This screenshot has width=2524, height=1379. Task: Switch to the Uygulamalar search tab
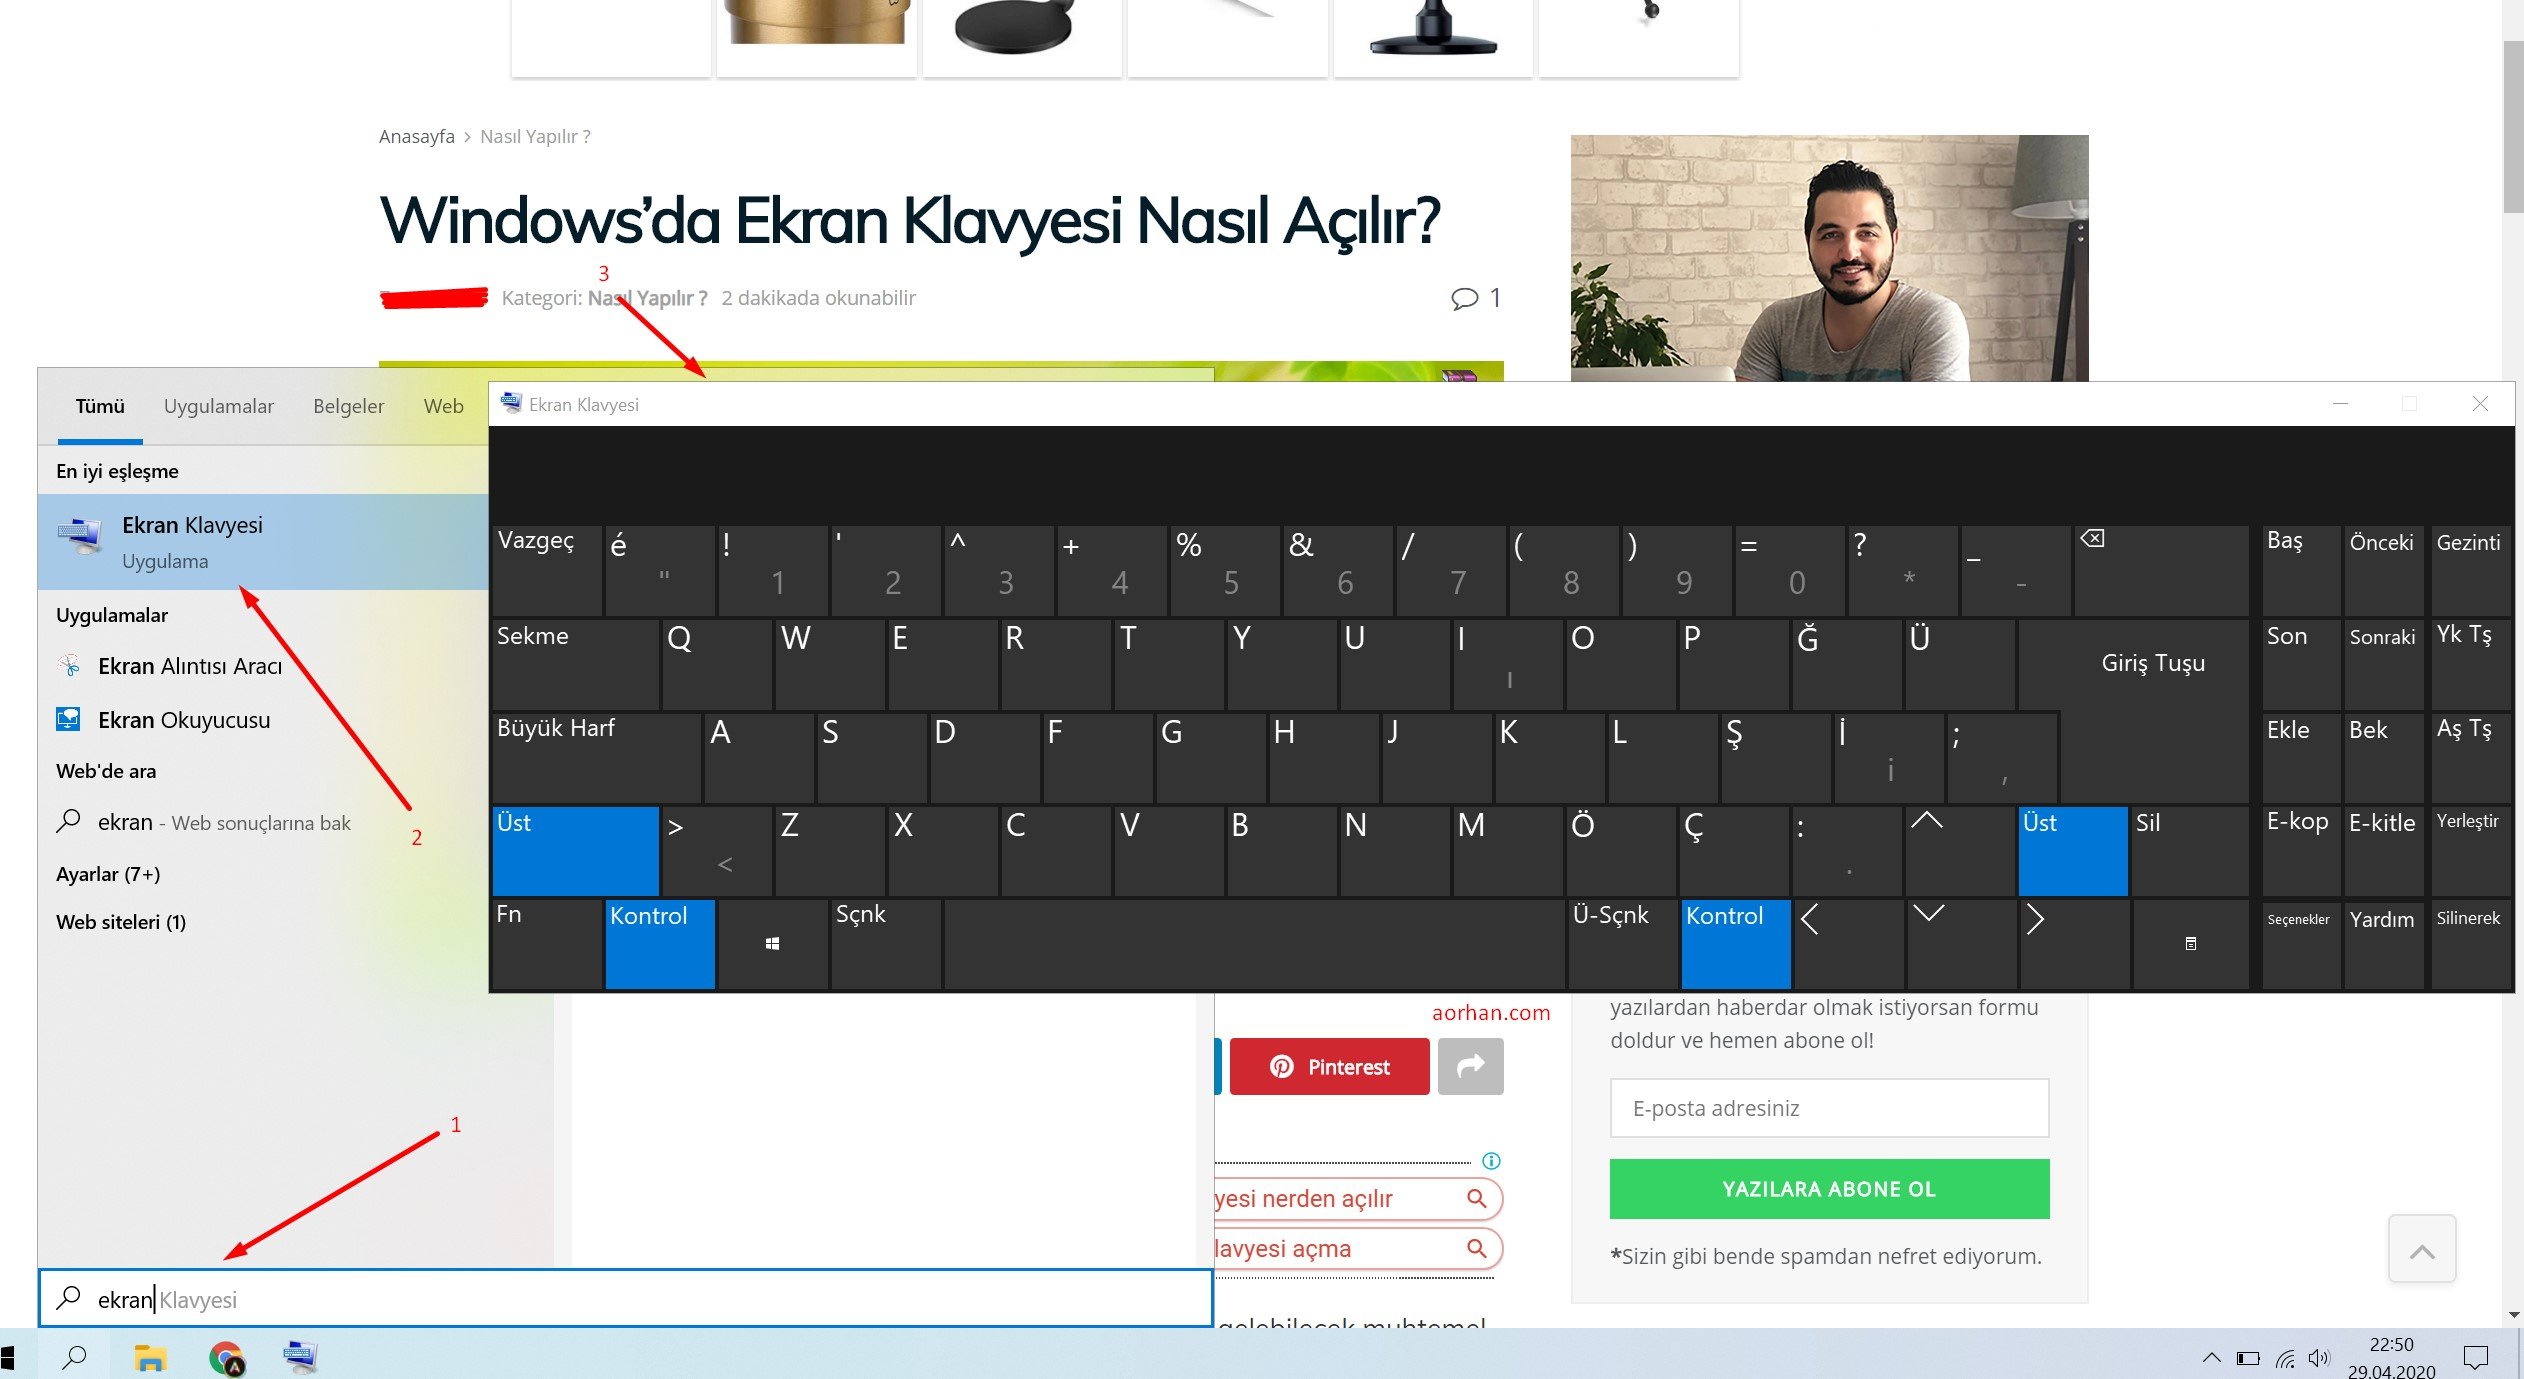click(218, 406)
